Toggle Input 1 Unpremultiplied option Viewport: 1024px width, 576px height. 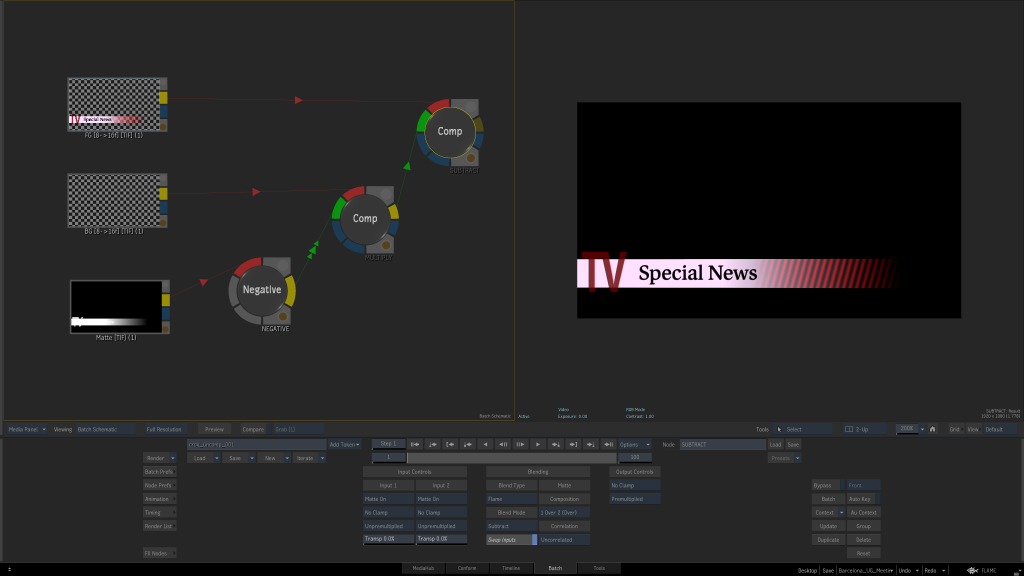388,526
